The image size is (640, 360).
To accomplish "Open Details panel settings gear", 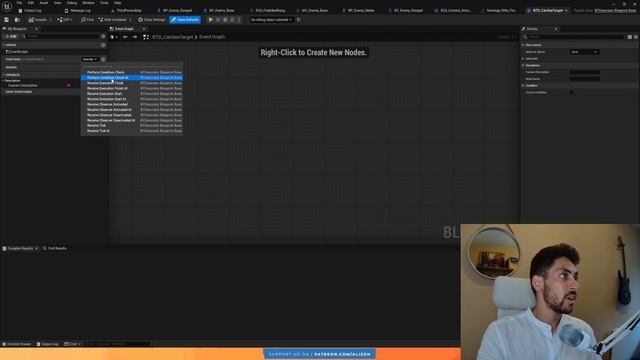I will 636,37.
